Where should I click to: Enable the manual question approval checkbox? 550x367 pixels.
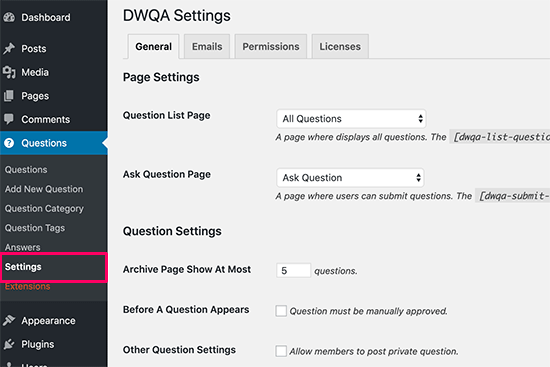pyautogui.click(x=281, y=311)
